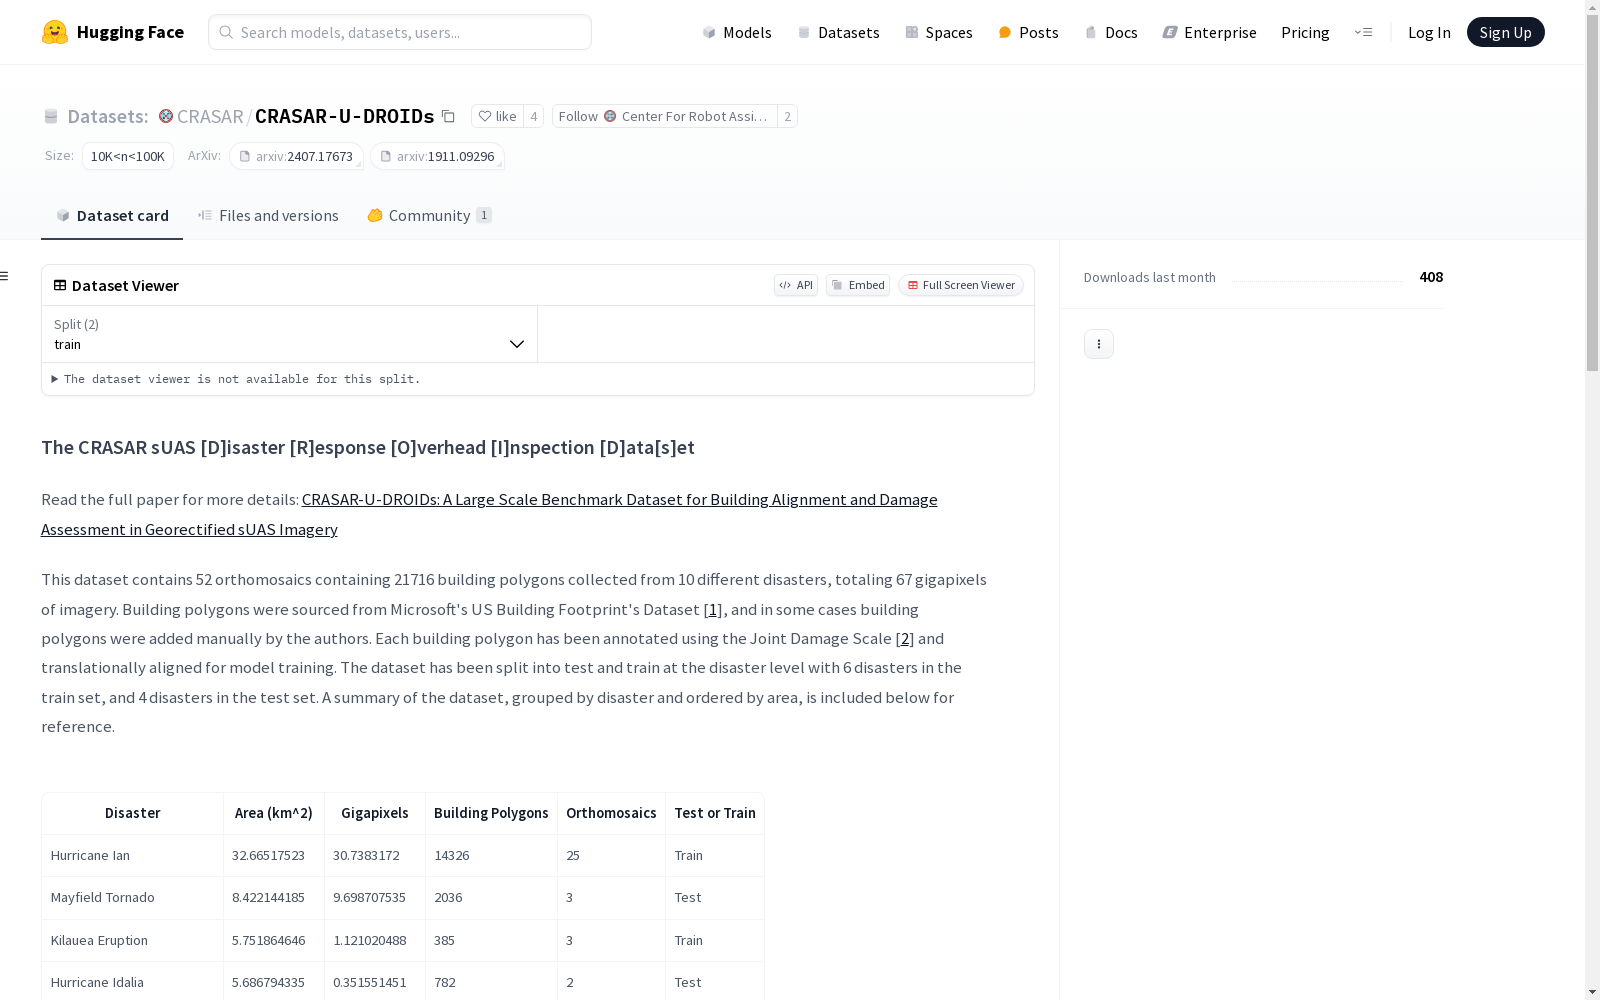Open arxiv:2407.17673 paper tag
This screenshot has width=1600, height=1000.
pos(296,156)
